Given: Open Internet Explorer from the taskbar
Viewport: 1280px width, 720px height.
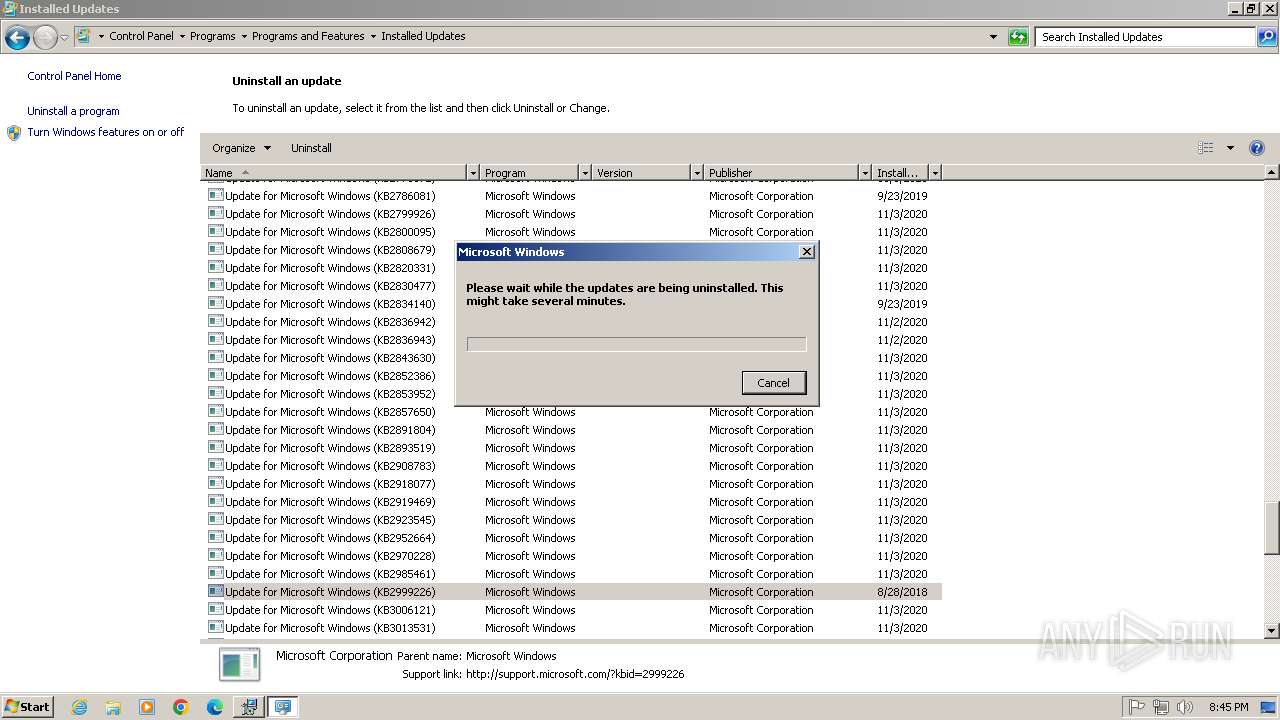Looking at the screenshot, I should coord(79,707).
